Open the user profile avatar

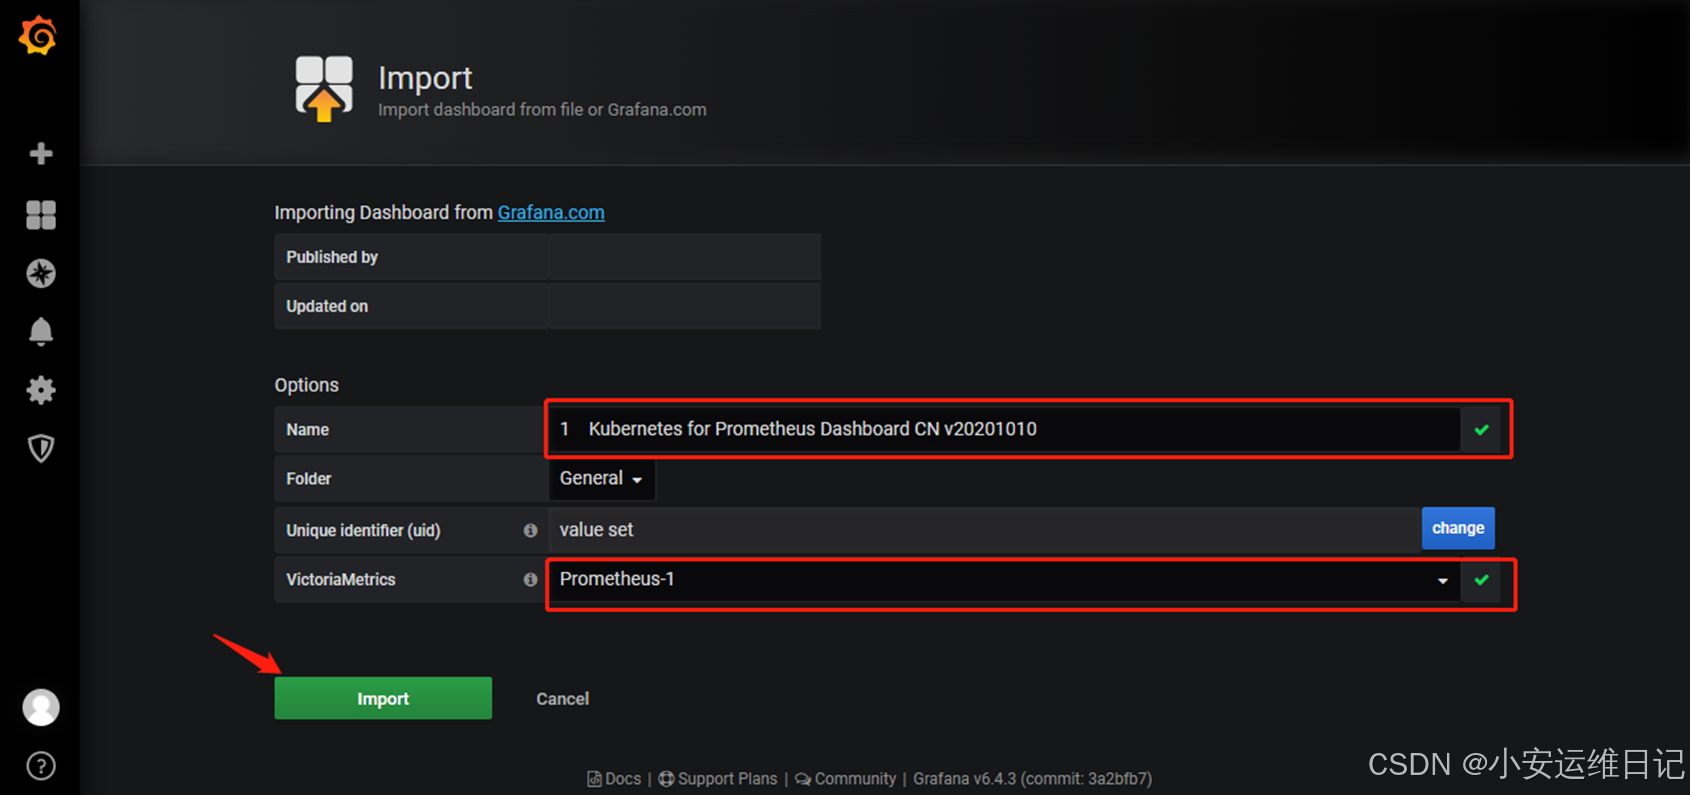click(41, 707)
